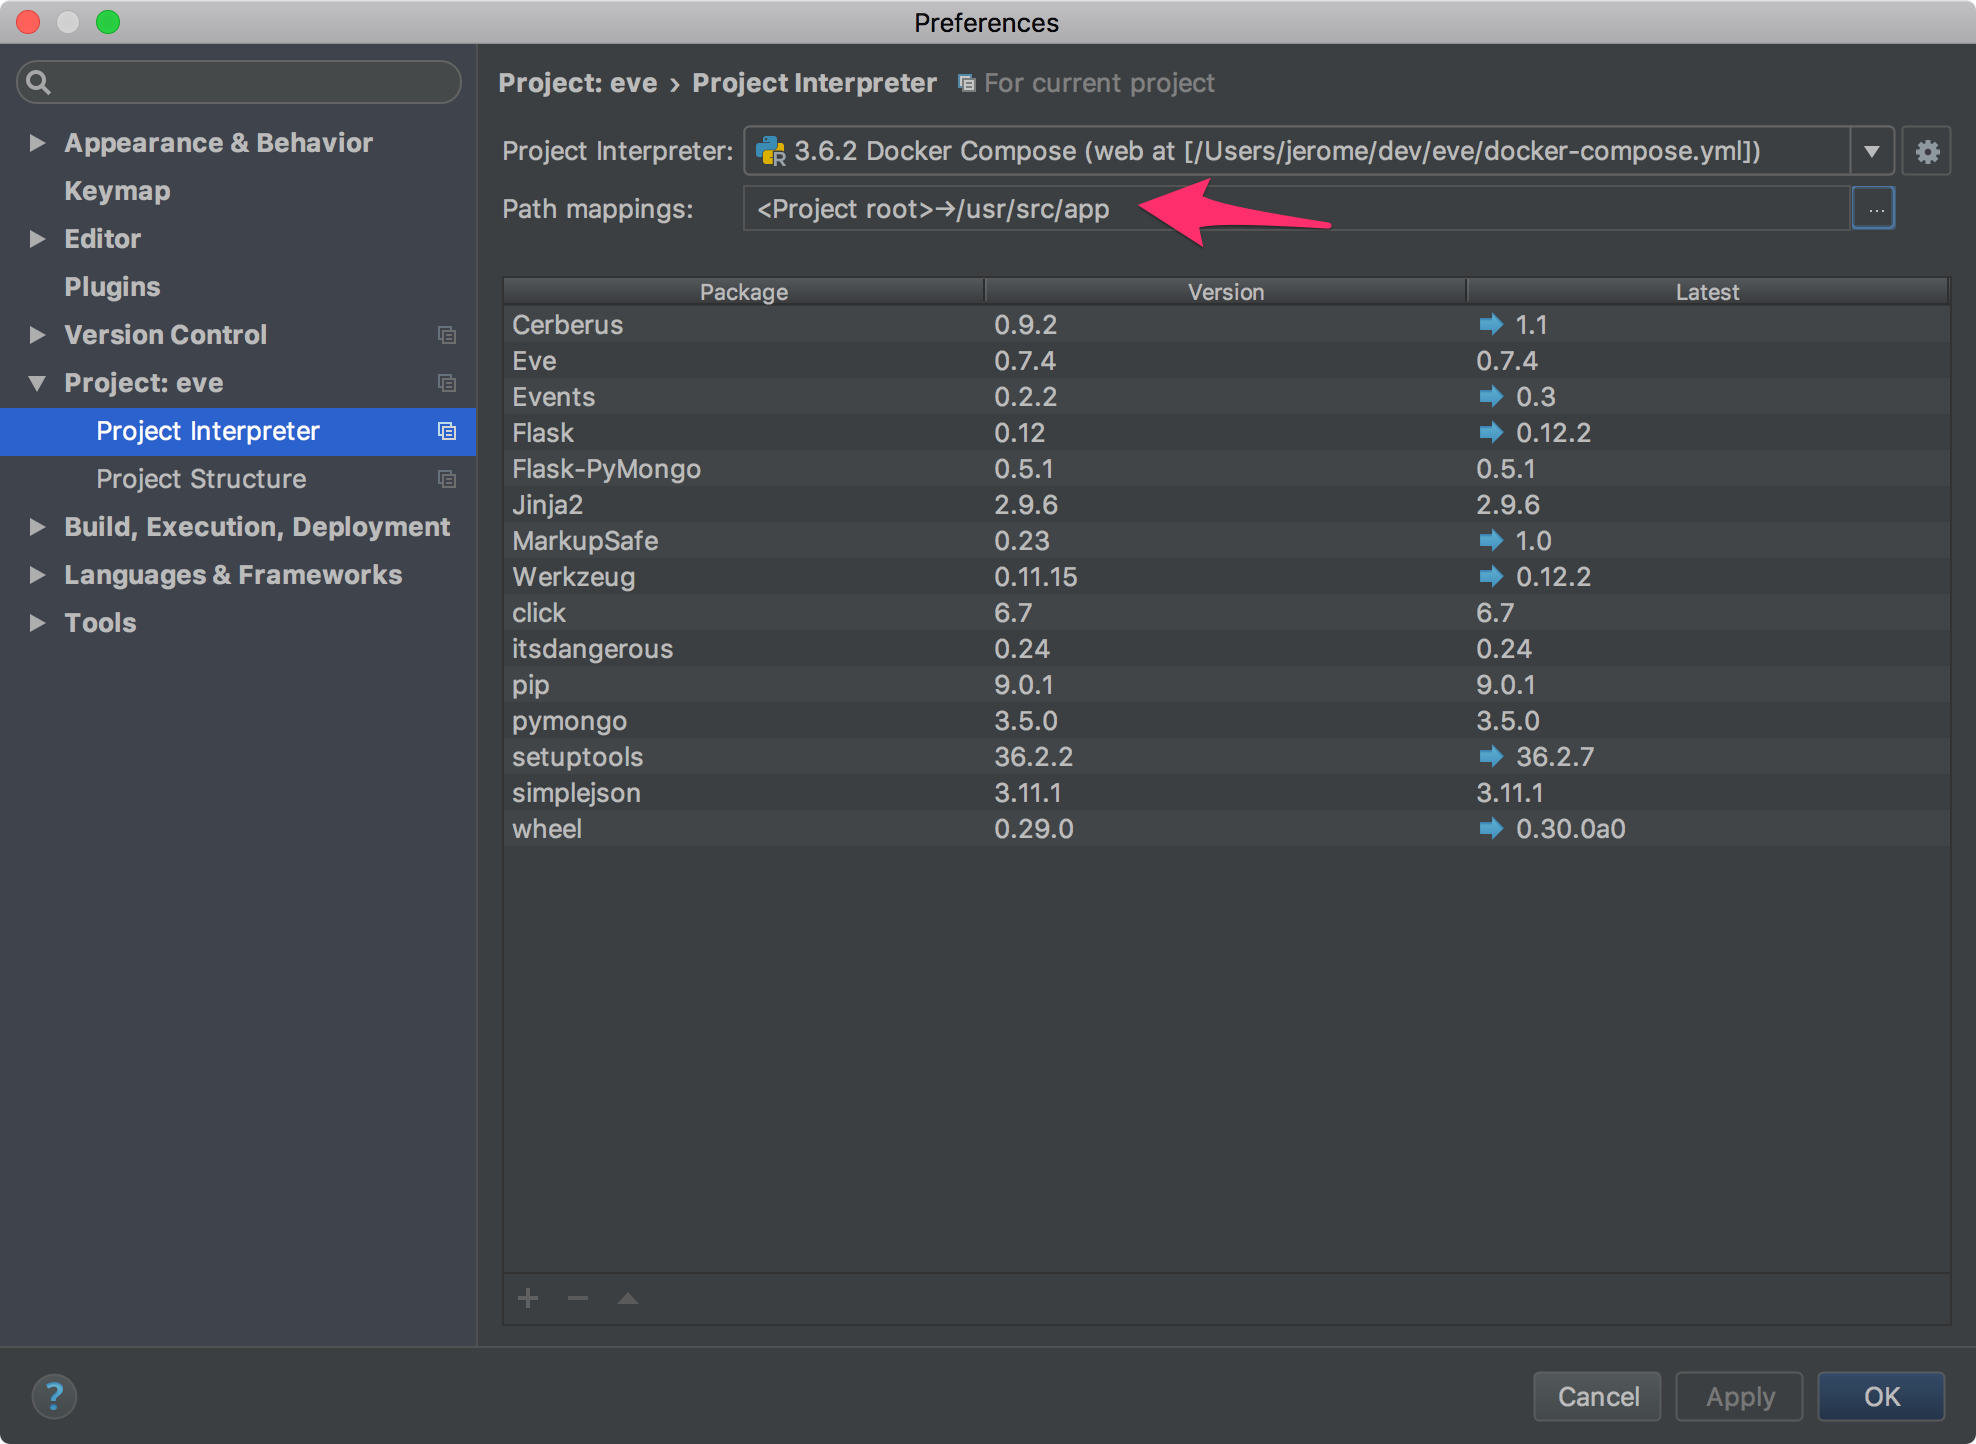The height and width of the screenshot is (1444, 1976).
Task: Click upgrade arrow icon for setuptools
Action: pos(1491,756)
